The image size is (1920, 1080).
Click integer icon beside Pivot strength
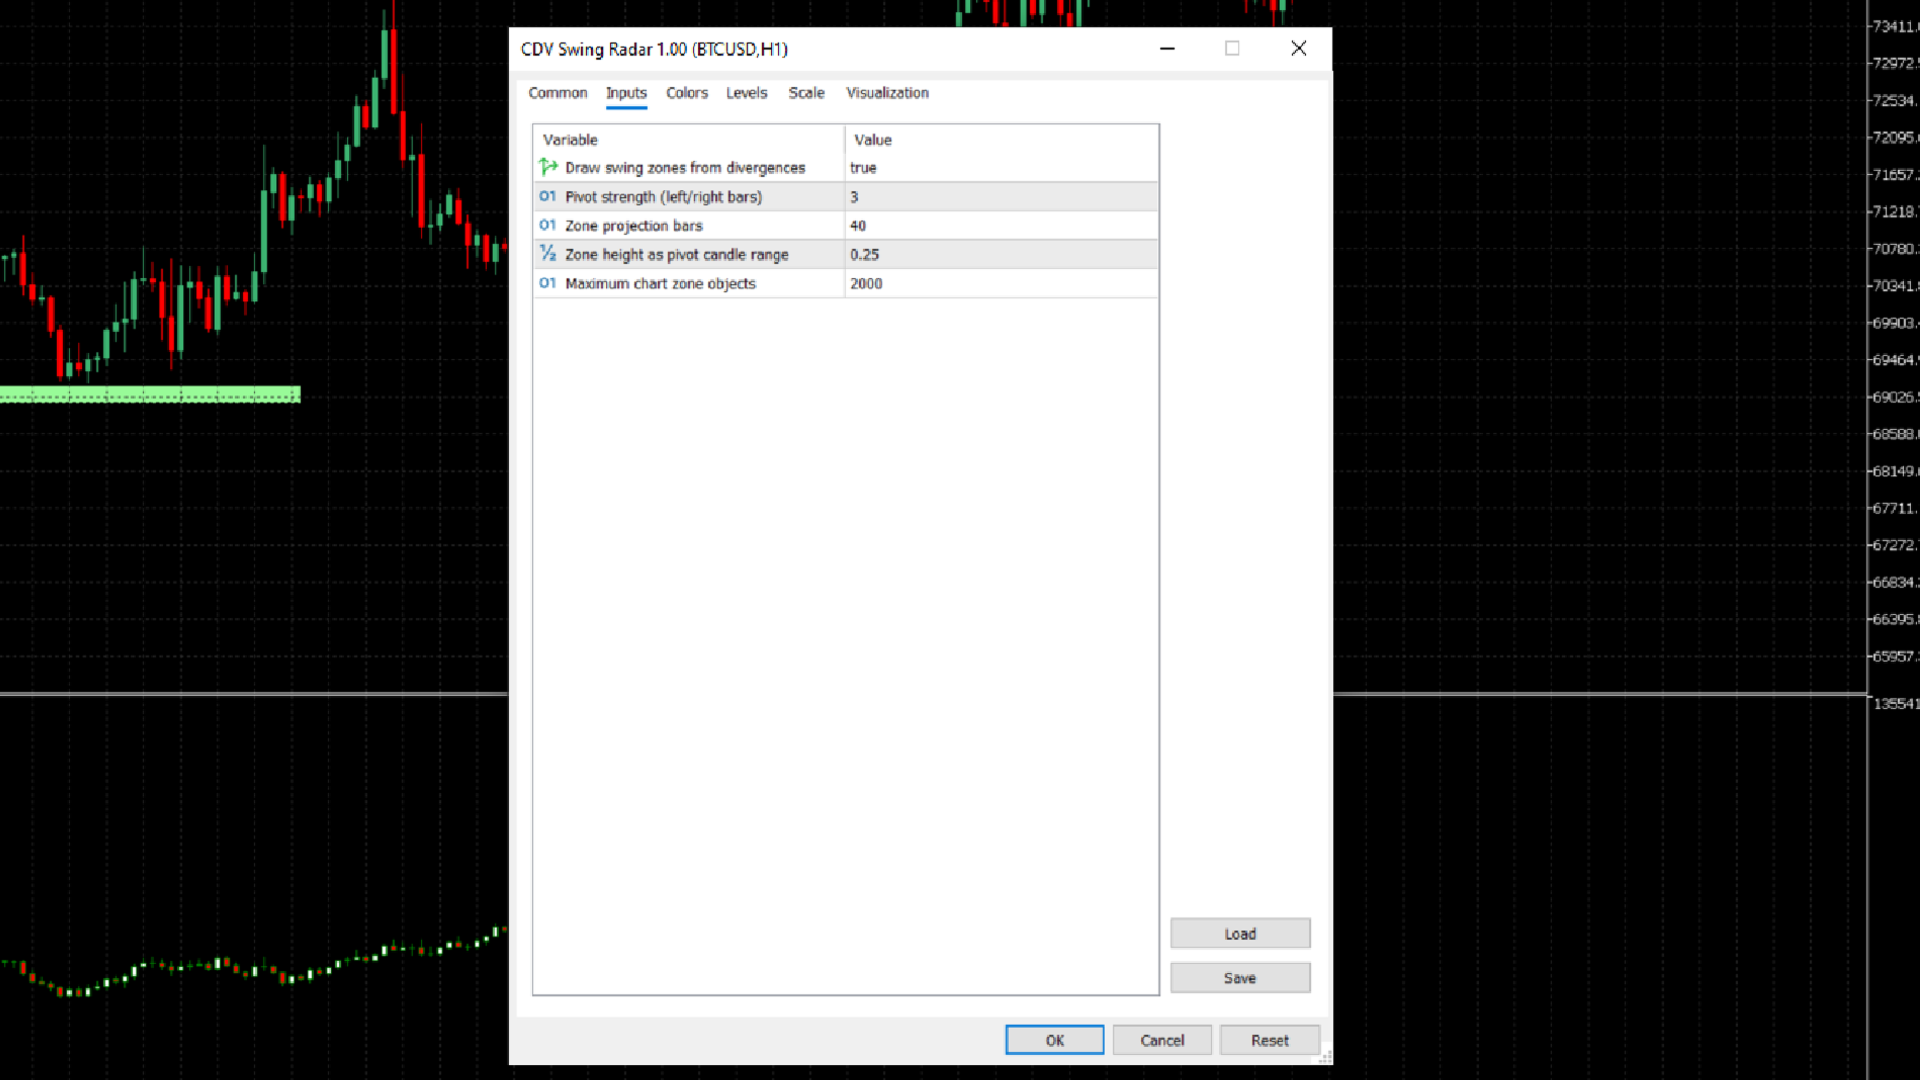pyautogui.click(x=547, y=197)
